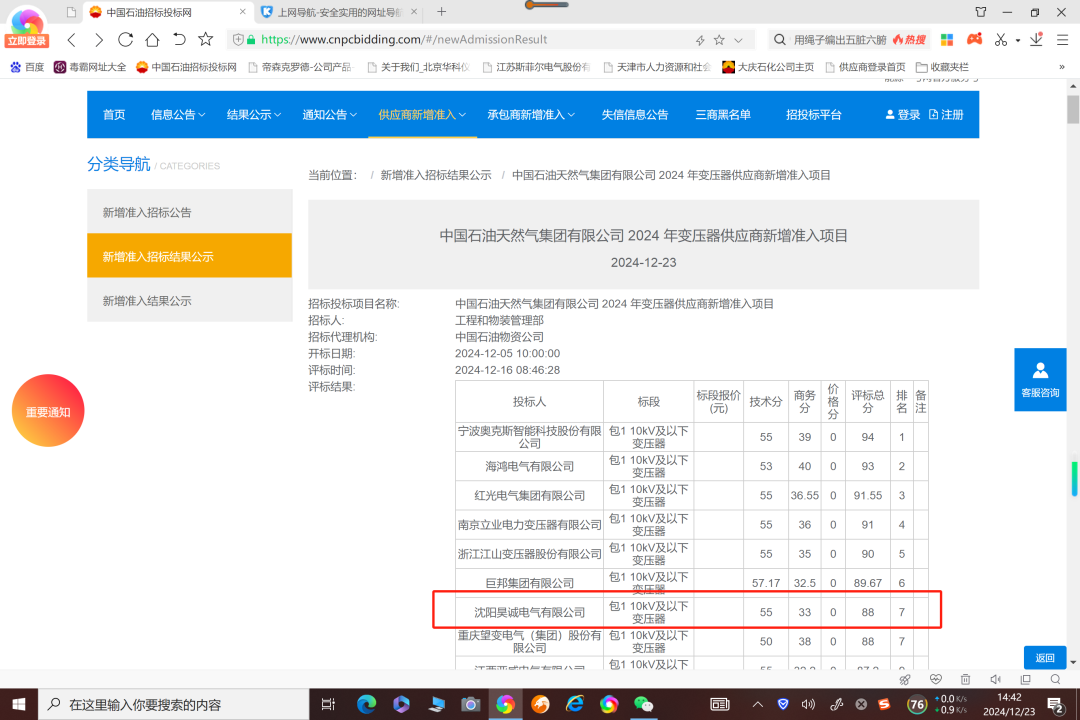
Task: Expand more bookmarks with double chevron
Action: point(1061,67)
